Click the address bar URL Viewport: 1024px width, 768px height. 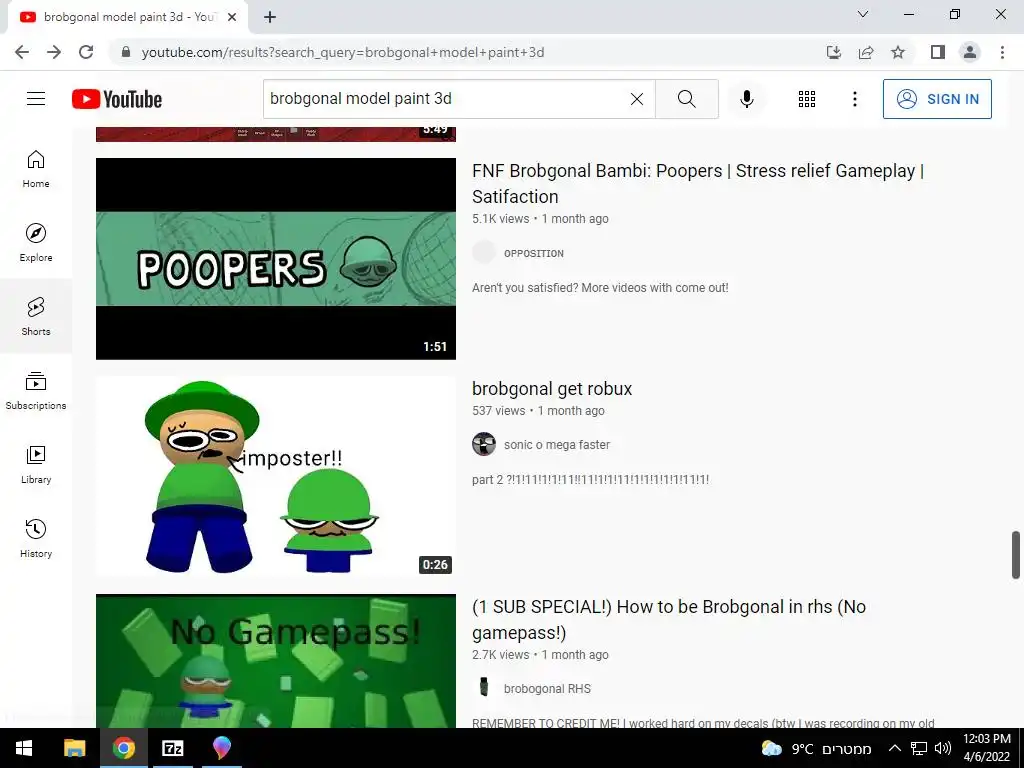click(x=342, y=52)
